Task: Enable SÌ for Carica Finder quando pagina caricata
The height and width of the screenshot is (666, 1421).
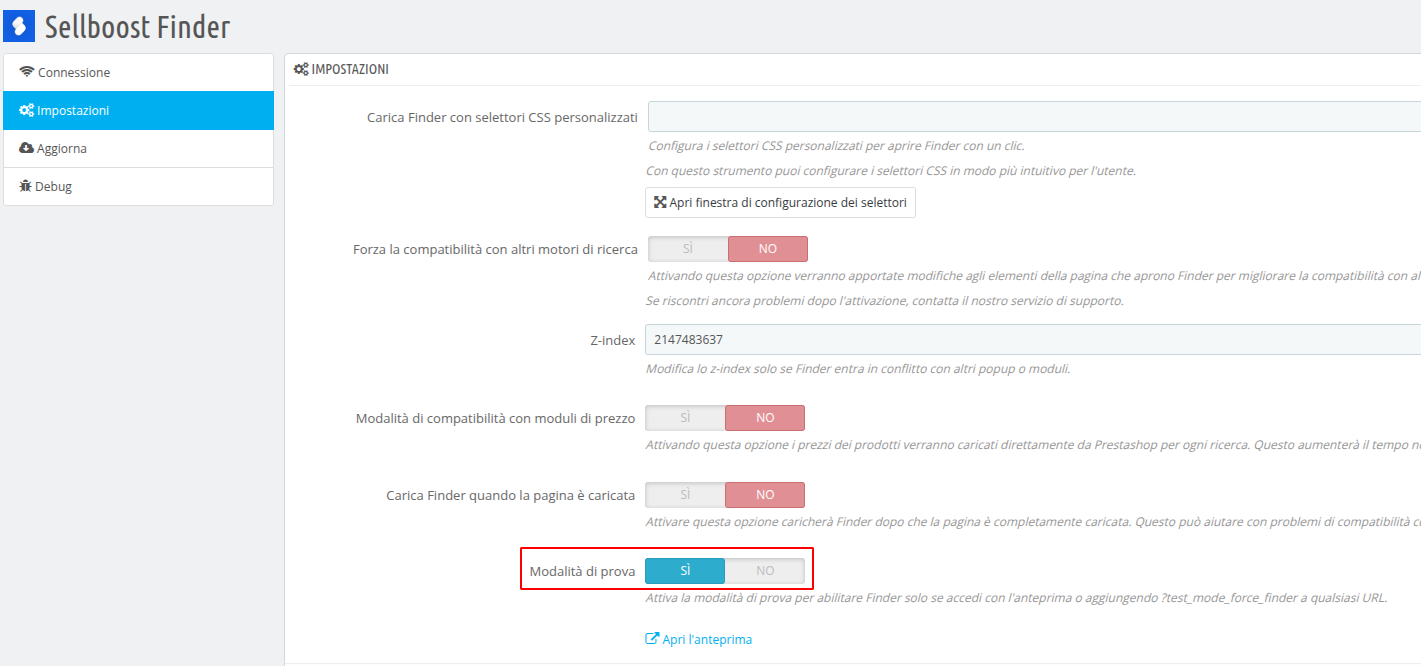Action: click(685, 495)
